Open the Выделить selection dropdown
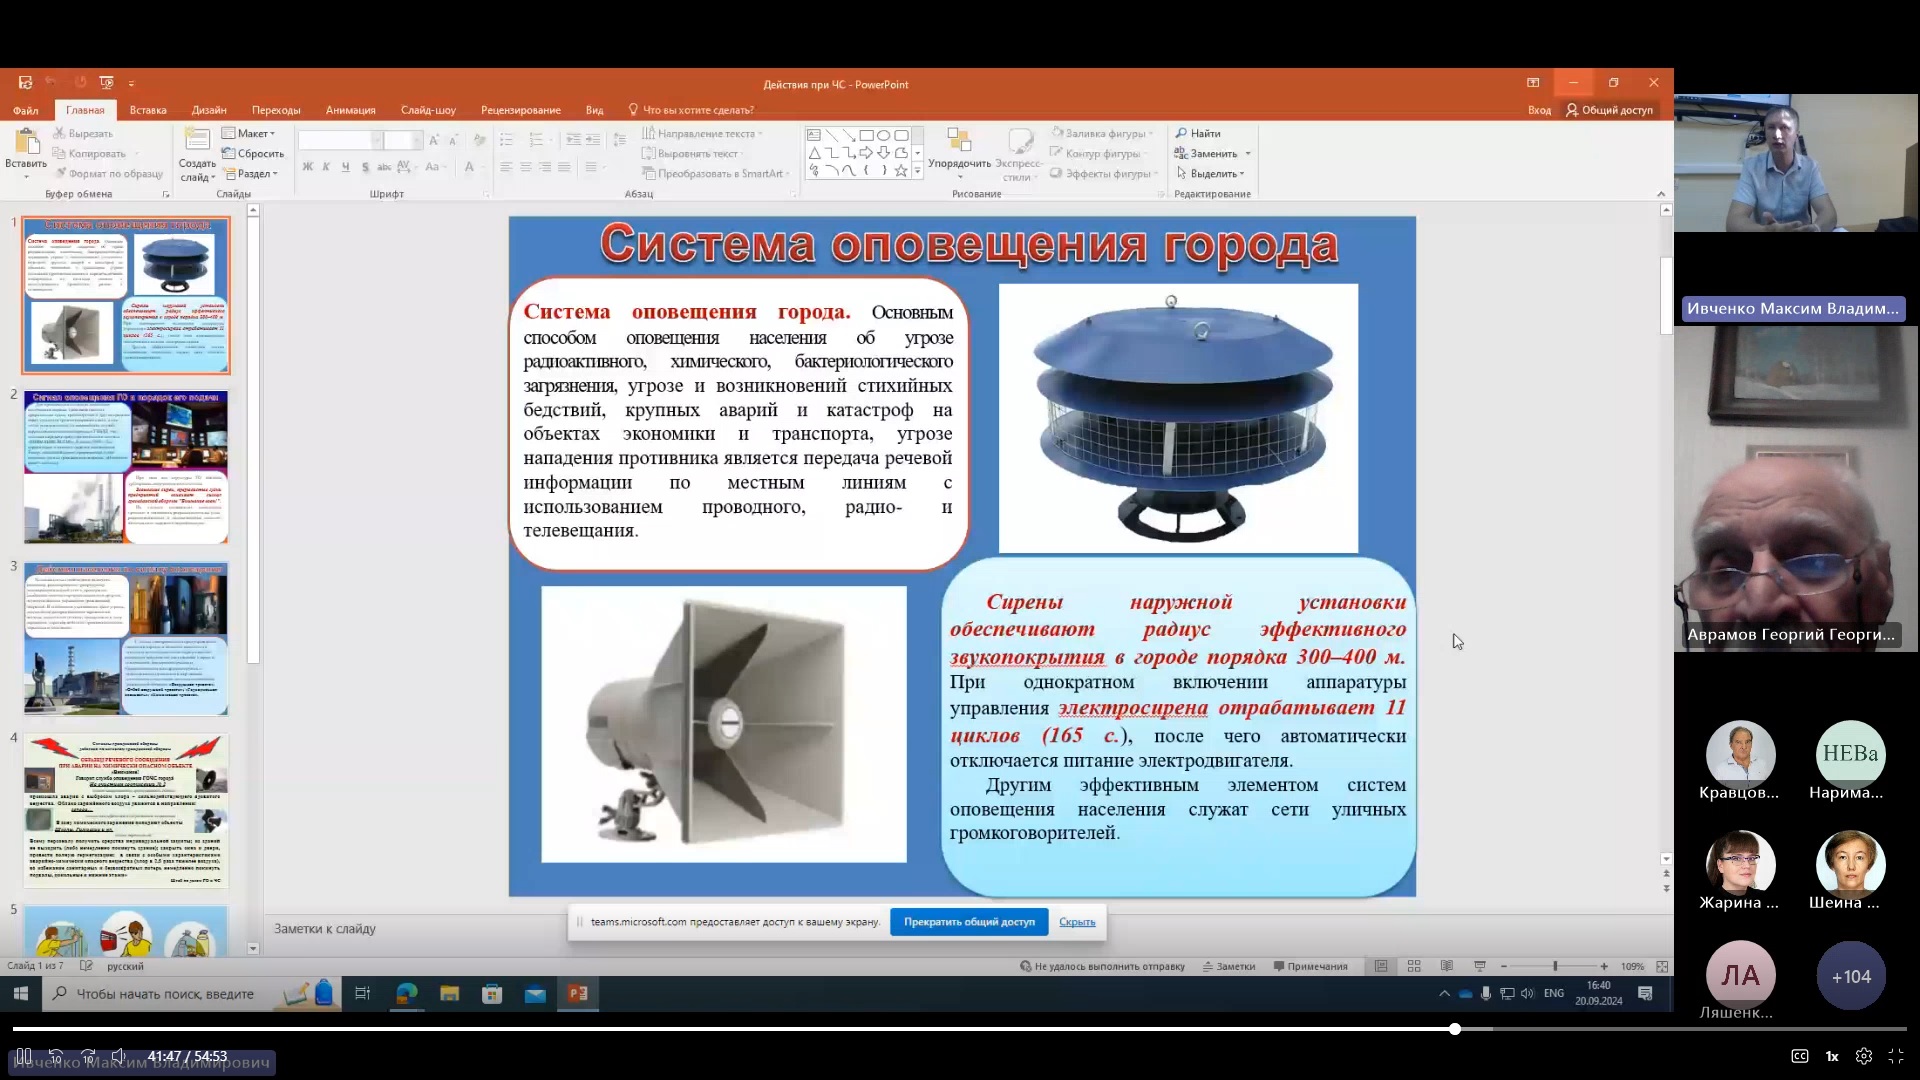 tap(1210, 173)
